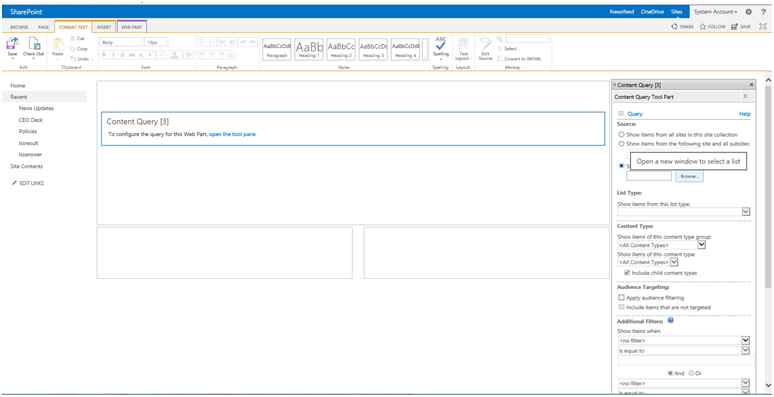This screenshot has height=397, width=774.
Task: Apply the Heading 2 style
Action: 341,49
